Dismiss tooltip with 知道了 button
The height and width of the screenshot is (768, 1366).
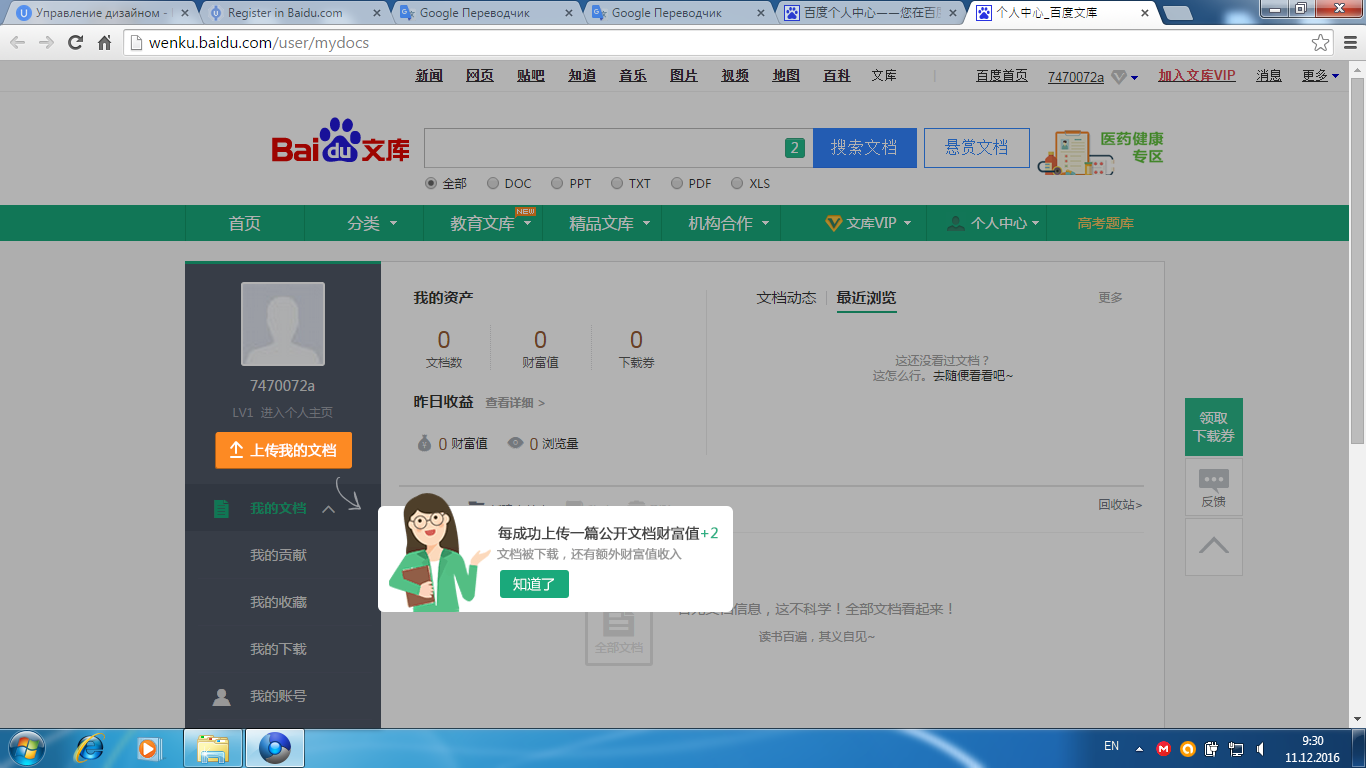tap(534, 584)
